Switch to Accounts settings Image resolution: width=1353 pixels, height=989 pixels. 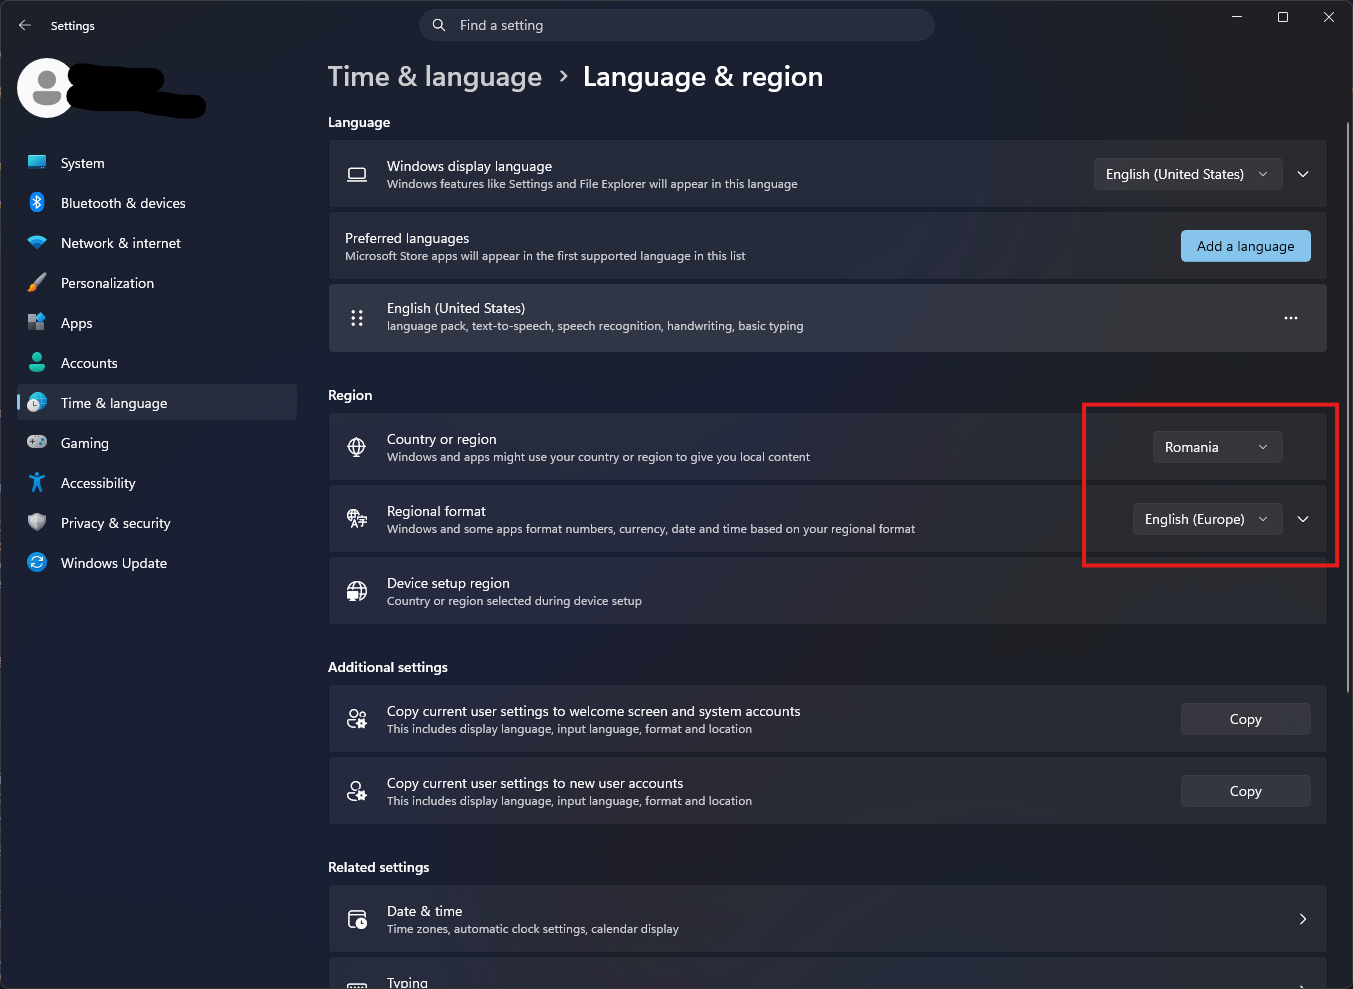157,363
